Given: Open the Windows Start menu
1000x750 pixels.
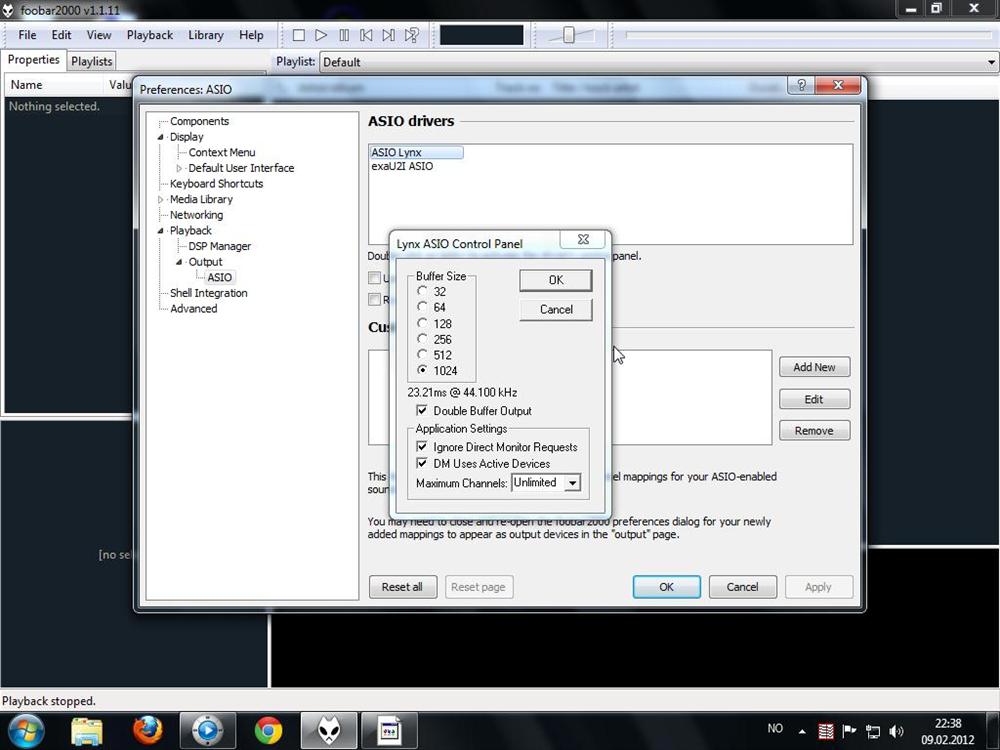Looking at the screenshot, I should point(24,730).
